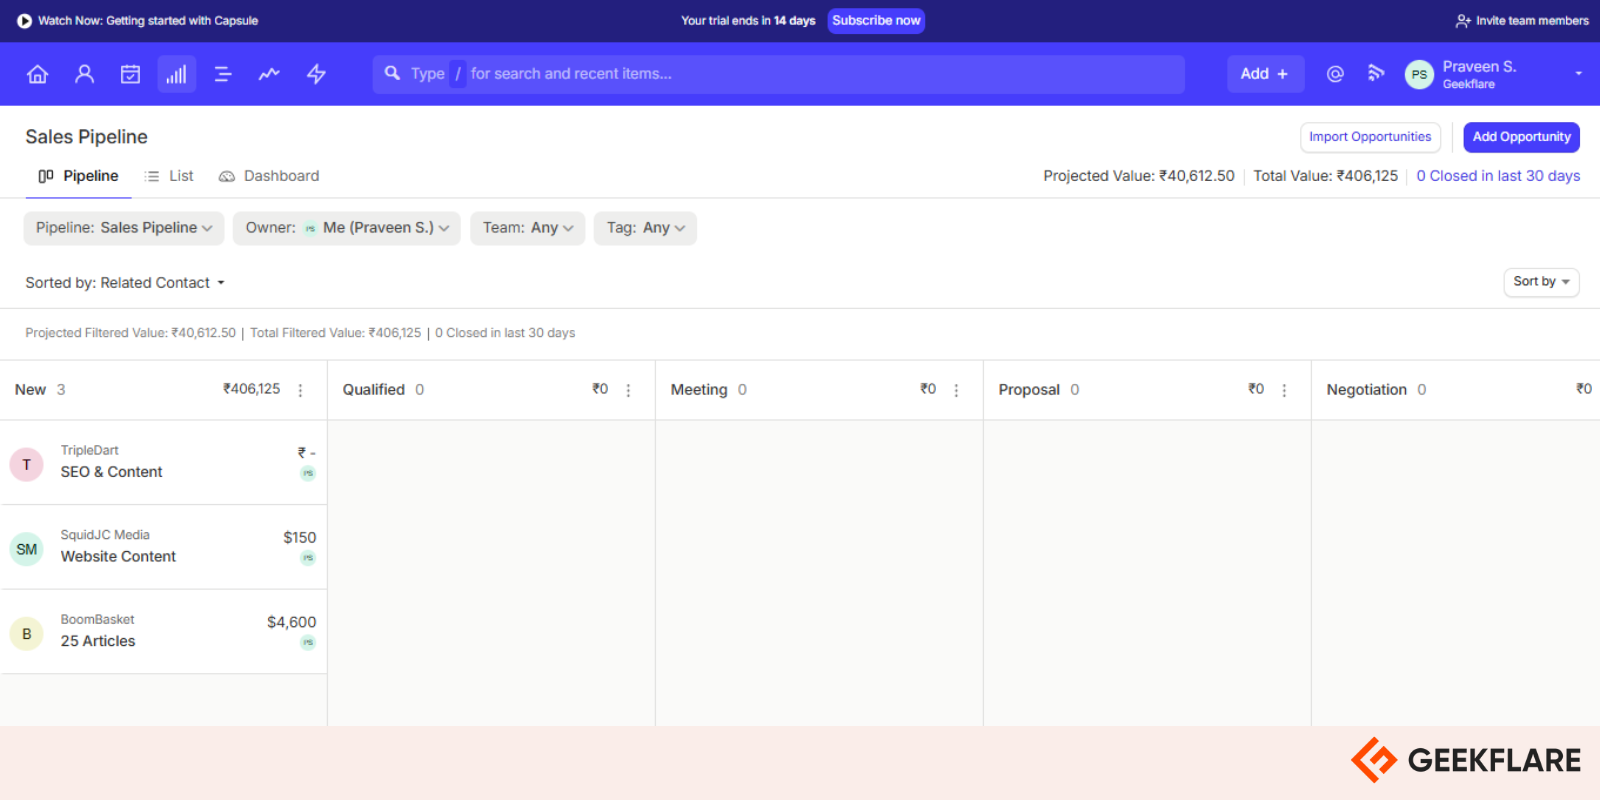1600x800 pixels.
Task: Switch to the Pipeline view tab
Action: (78, 176)
